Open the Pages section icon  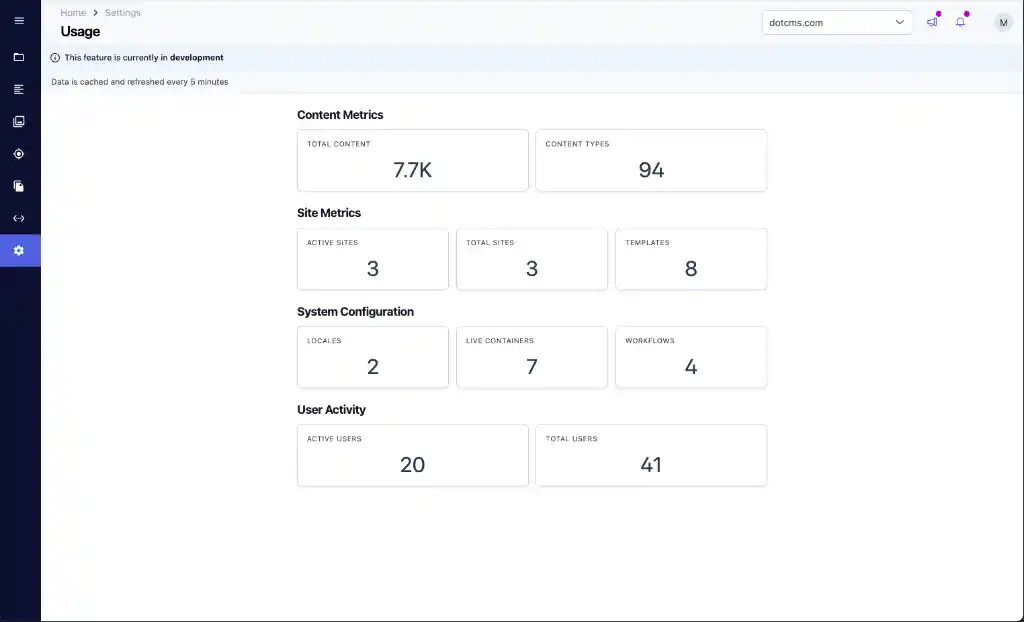(20, 121)
